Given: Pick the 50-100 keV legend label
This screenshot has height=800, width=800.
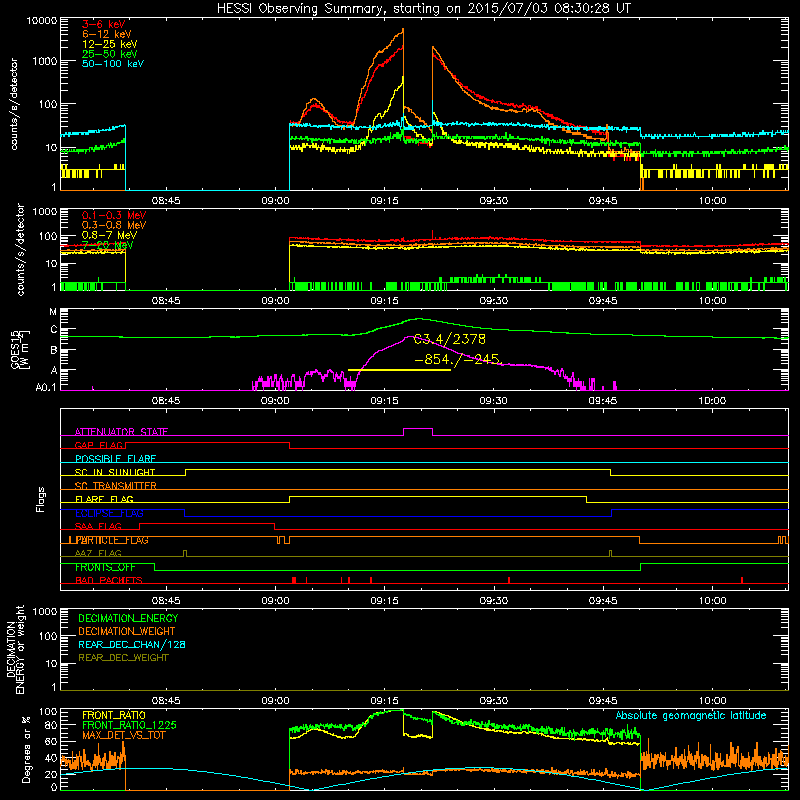Looking at the screenshot, I should 112,64.
